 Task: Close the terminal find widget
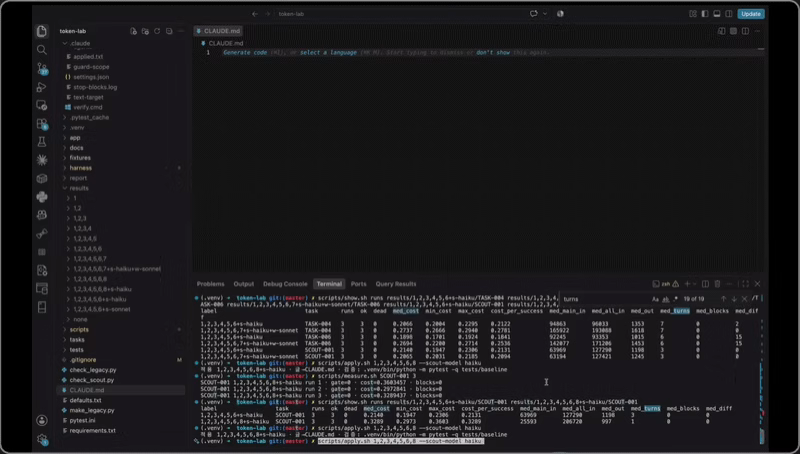coord(745,299)
